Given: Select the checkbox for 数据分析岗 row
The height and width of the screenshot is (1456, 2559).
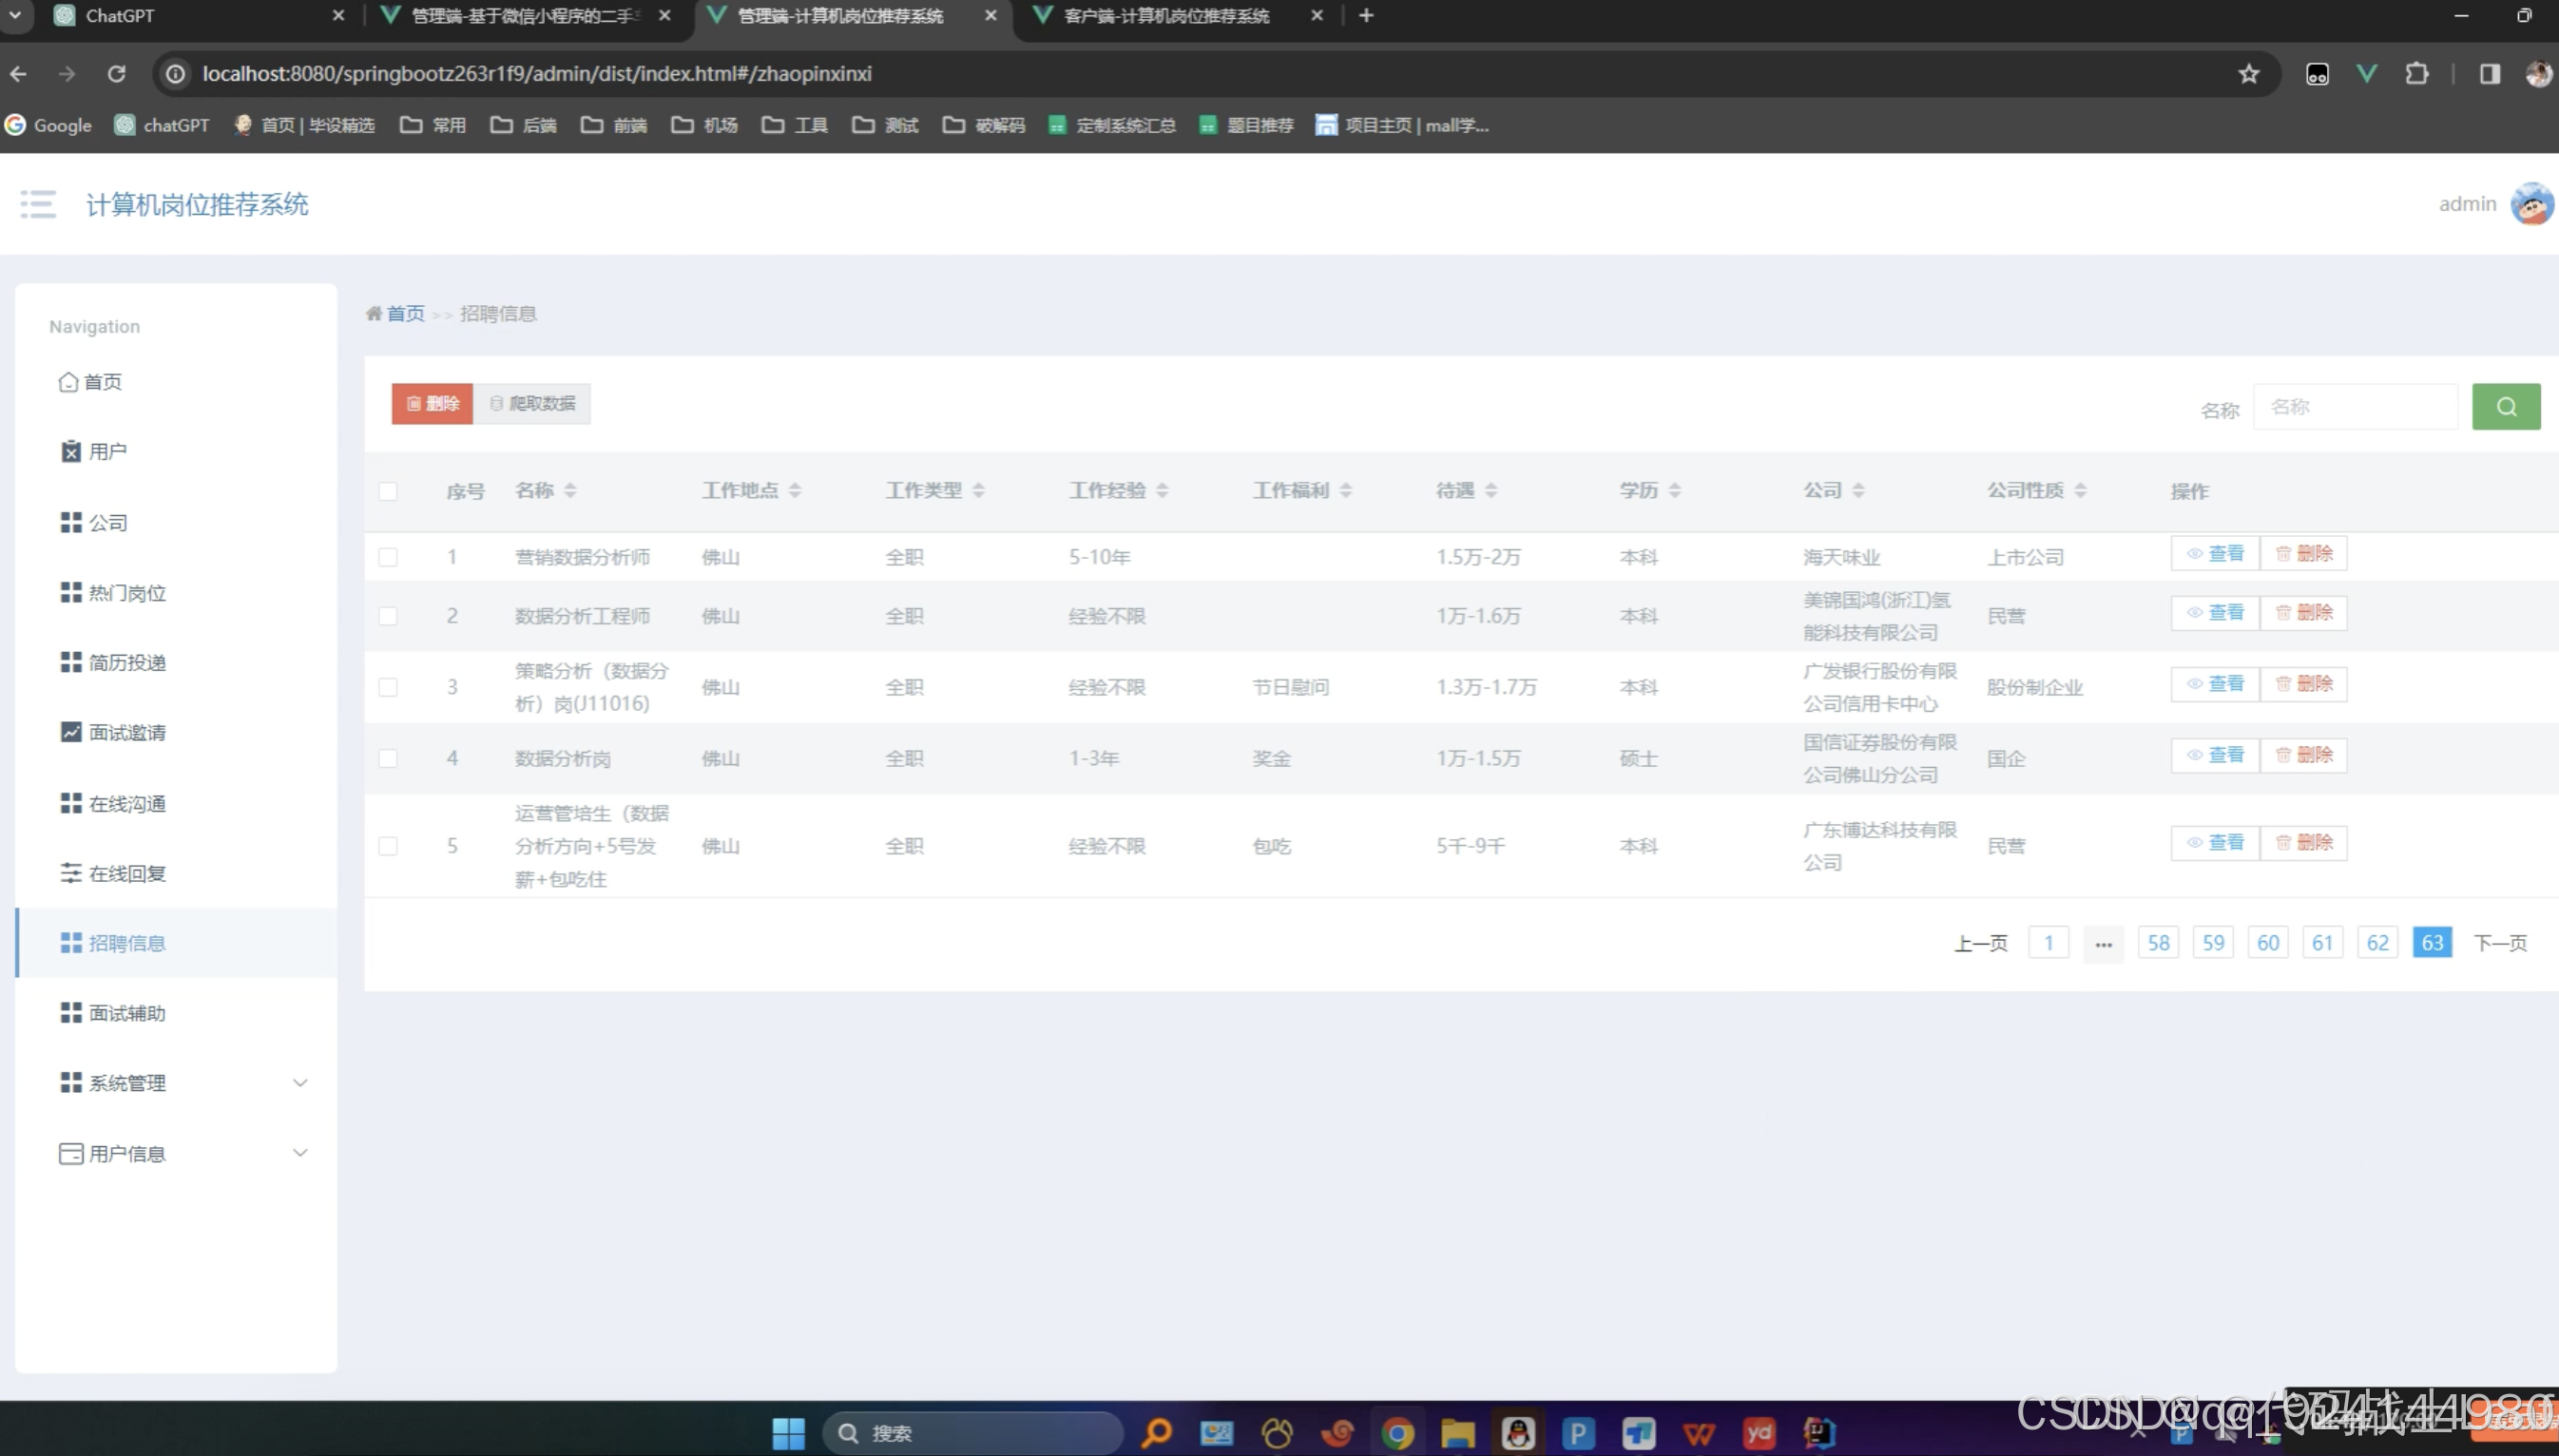Looking at the screenshot, I should 388,758.
